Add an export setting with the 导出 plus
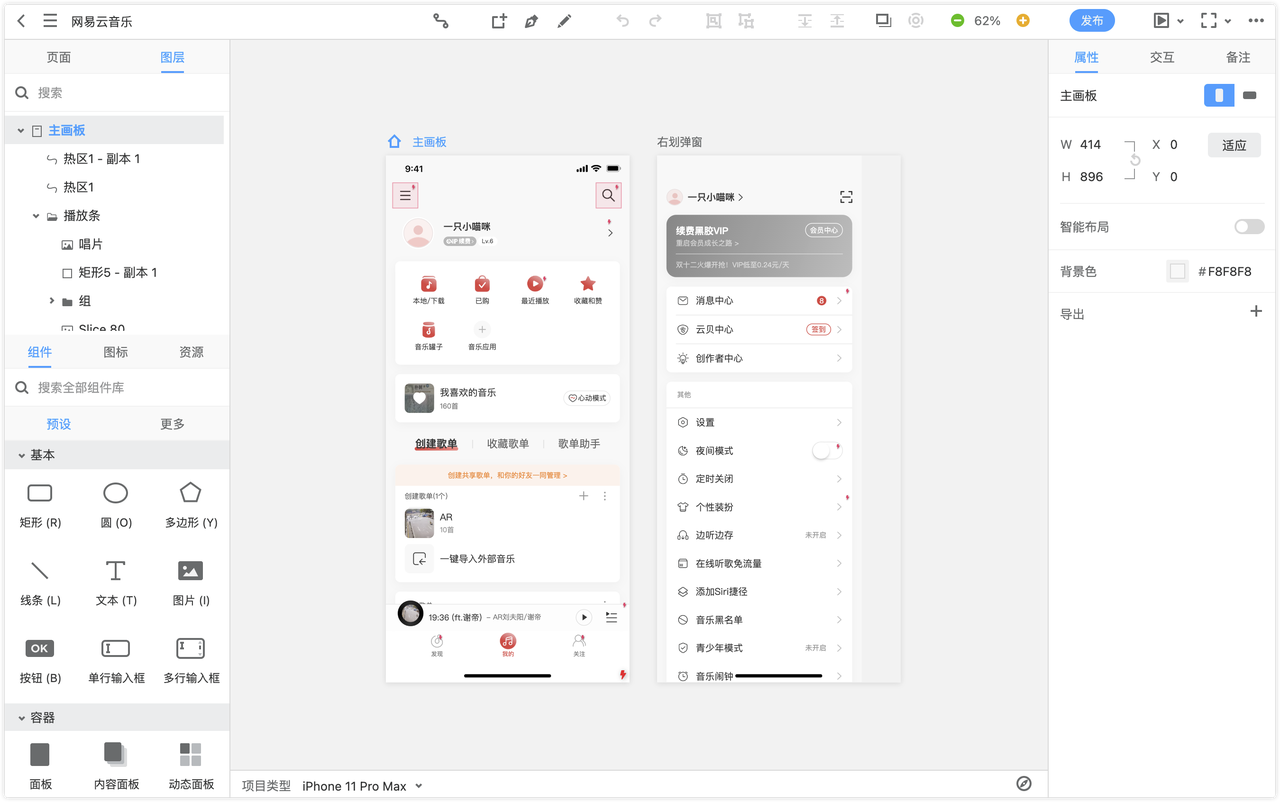 (x=1256, y=312)
